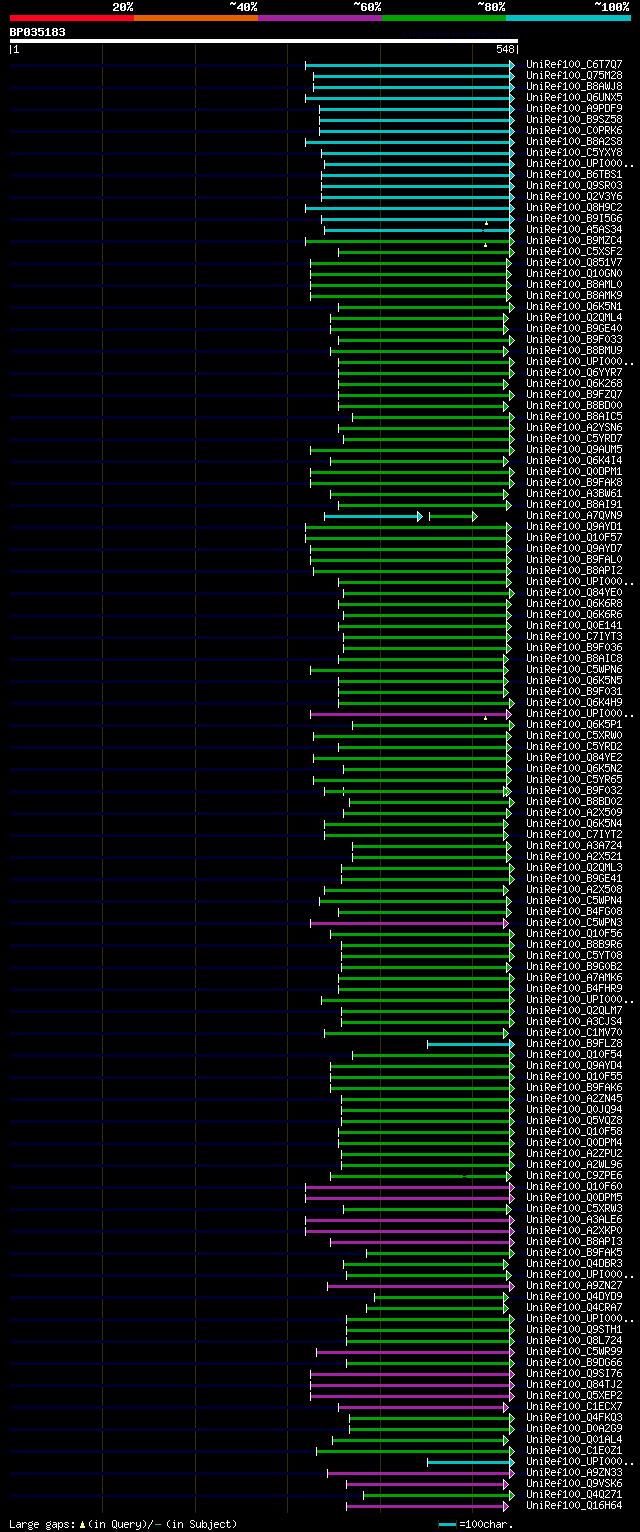Click label UniRef100_Q0E141
Image resolution: width=640 pixels, height=1532 pixels.
tap(574, 625)
